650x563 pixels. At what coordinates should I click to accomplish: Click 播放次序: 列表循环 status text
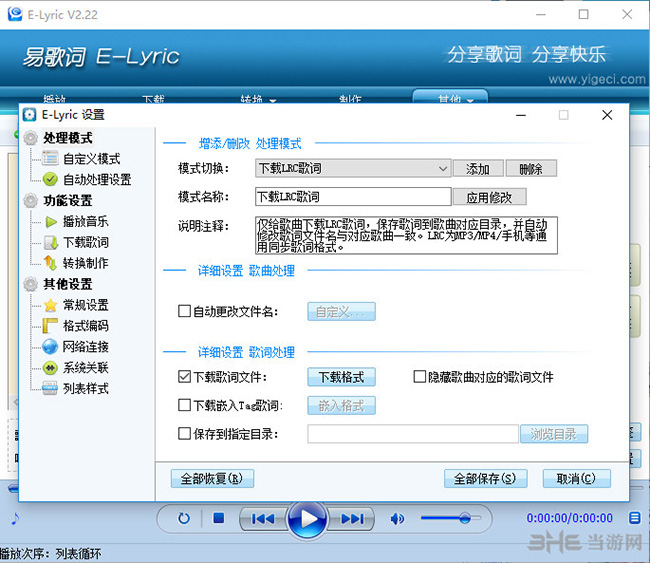[x=51, y=553]
